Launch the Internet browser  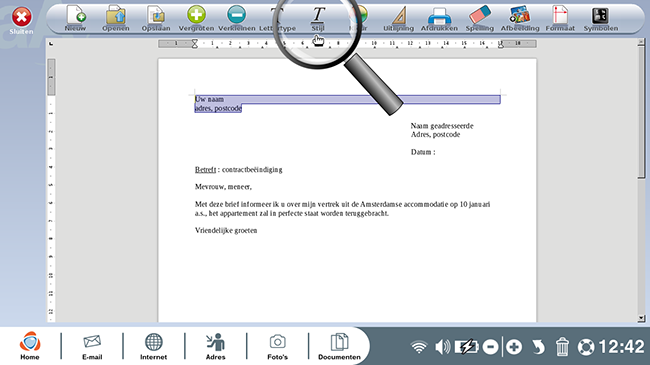pyautogui.click(x=153, y=346)
